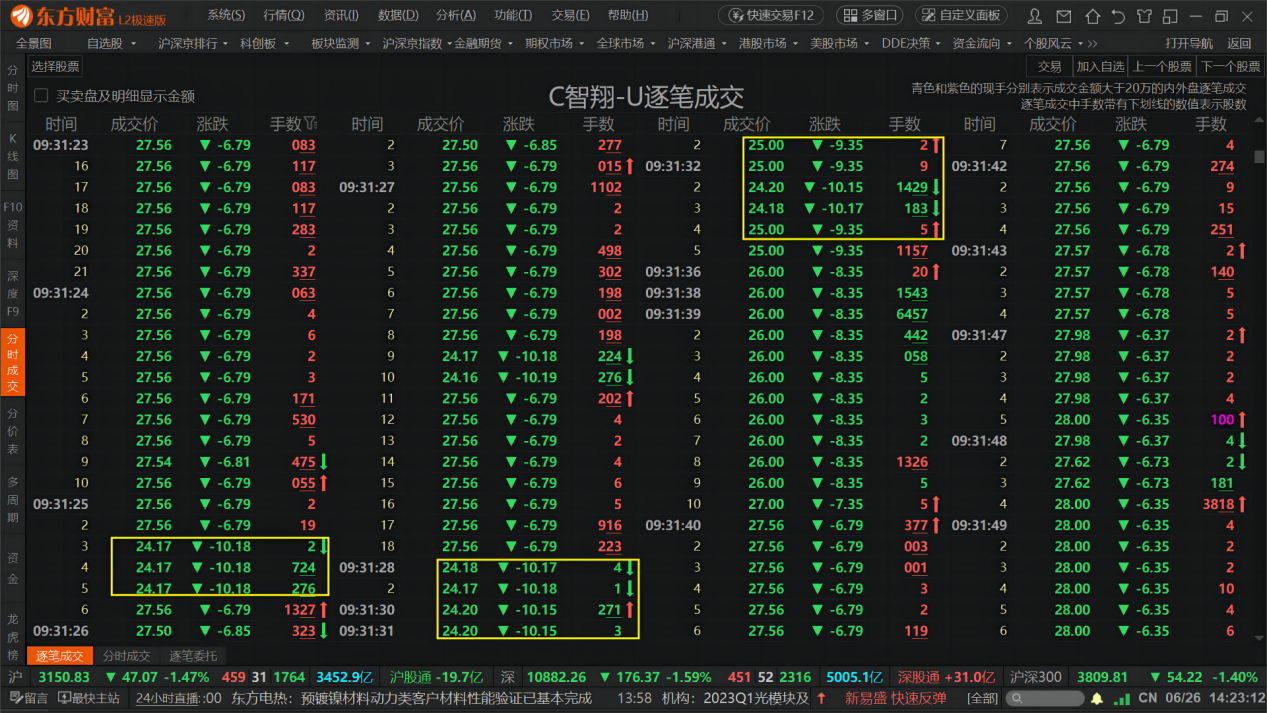Open 分时图 in left sidebar
The width and height of the screenshot is (1267, 713).
[x=13, y=89]
